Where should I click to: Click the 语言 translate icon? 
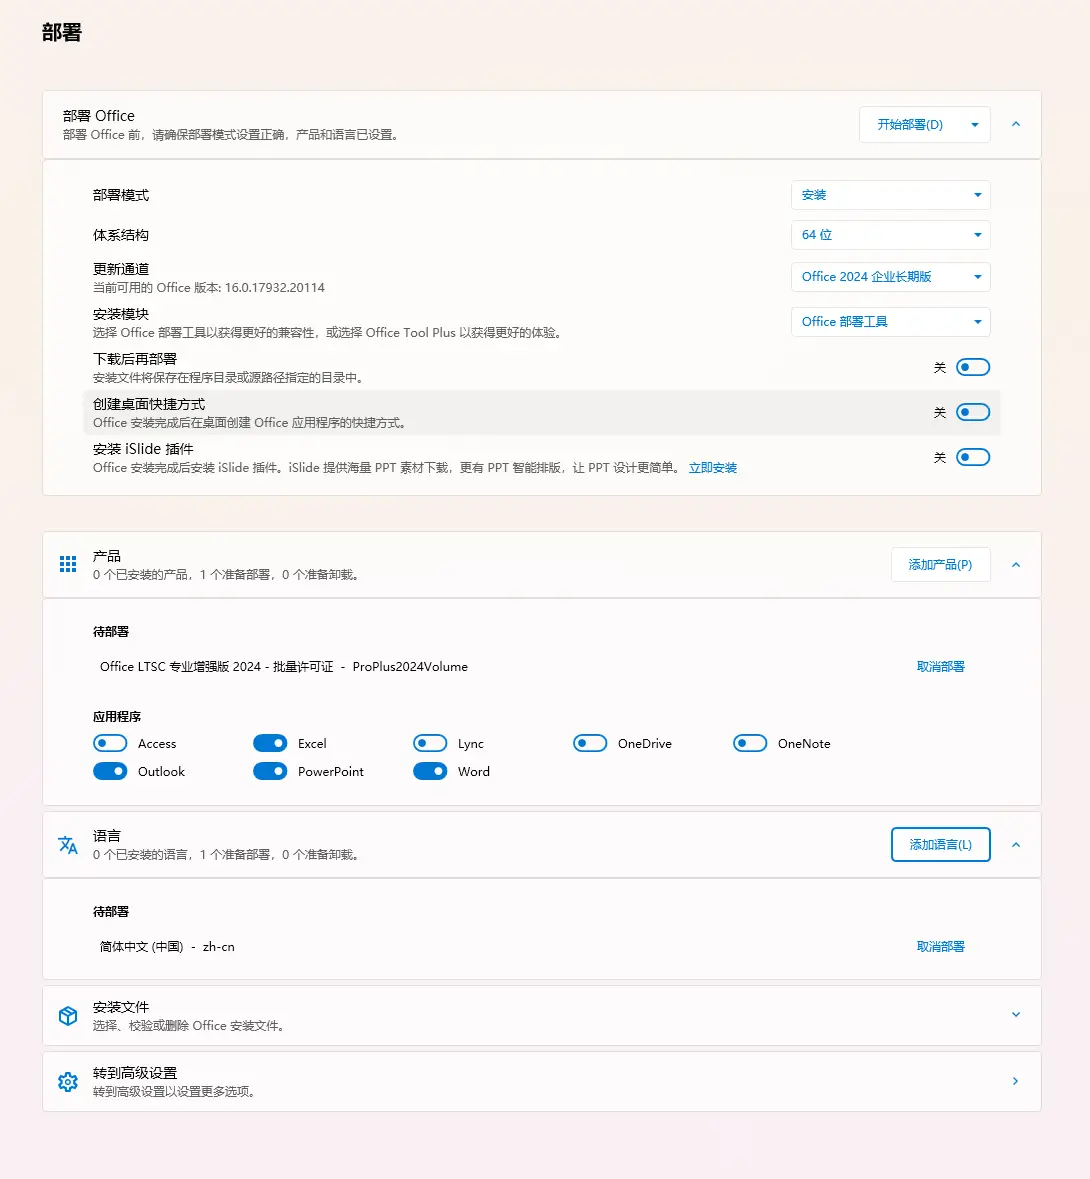point(67,844)
